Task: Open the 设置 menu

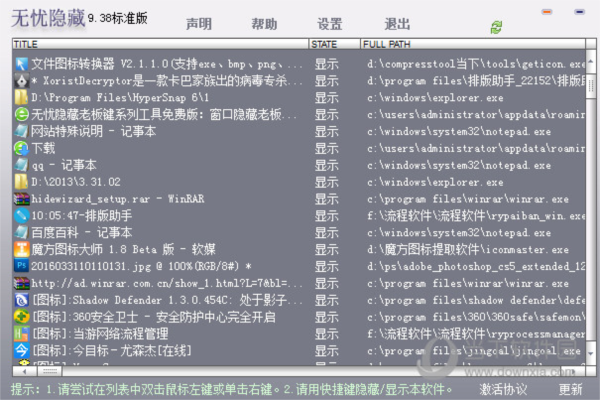Action: click(330, 24)
